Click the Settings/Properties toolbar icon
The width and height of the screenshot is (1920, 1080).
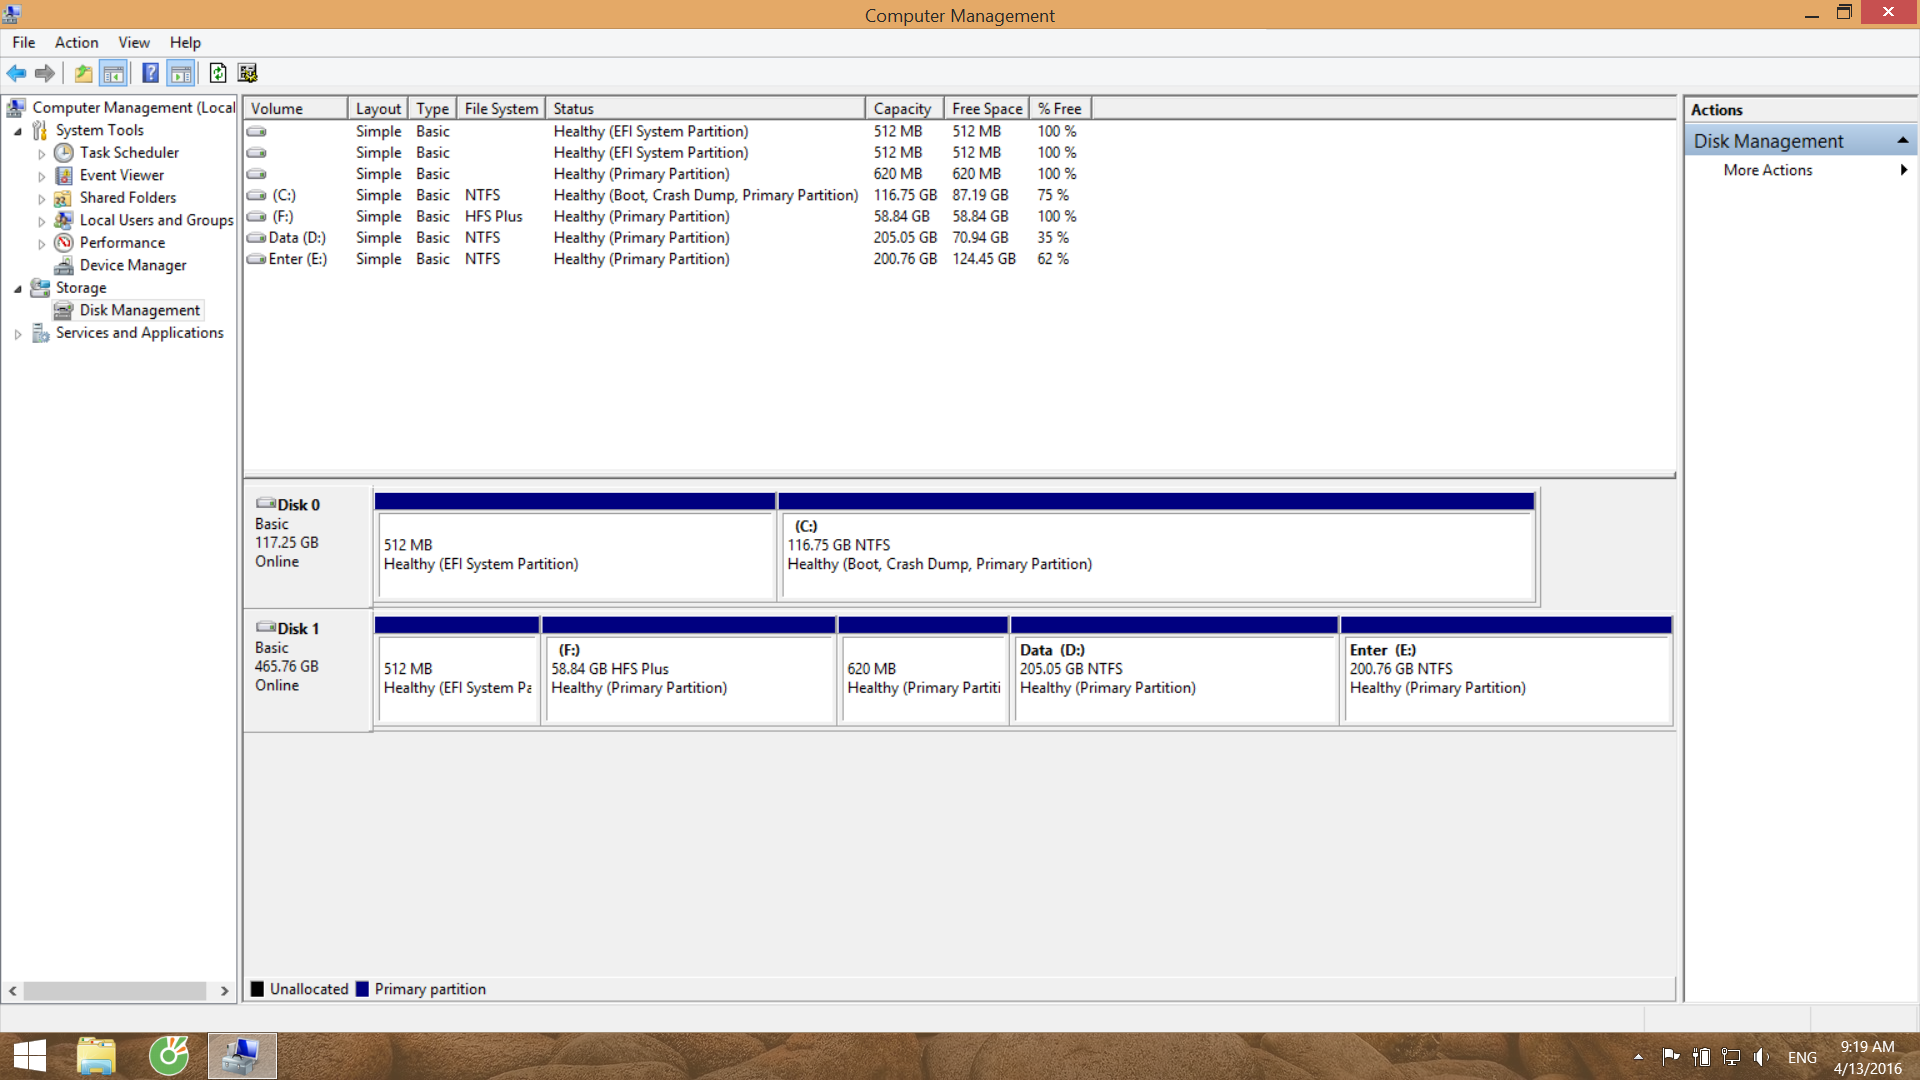click(x=248, y=73)
